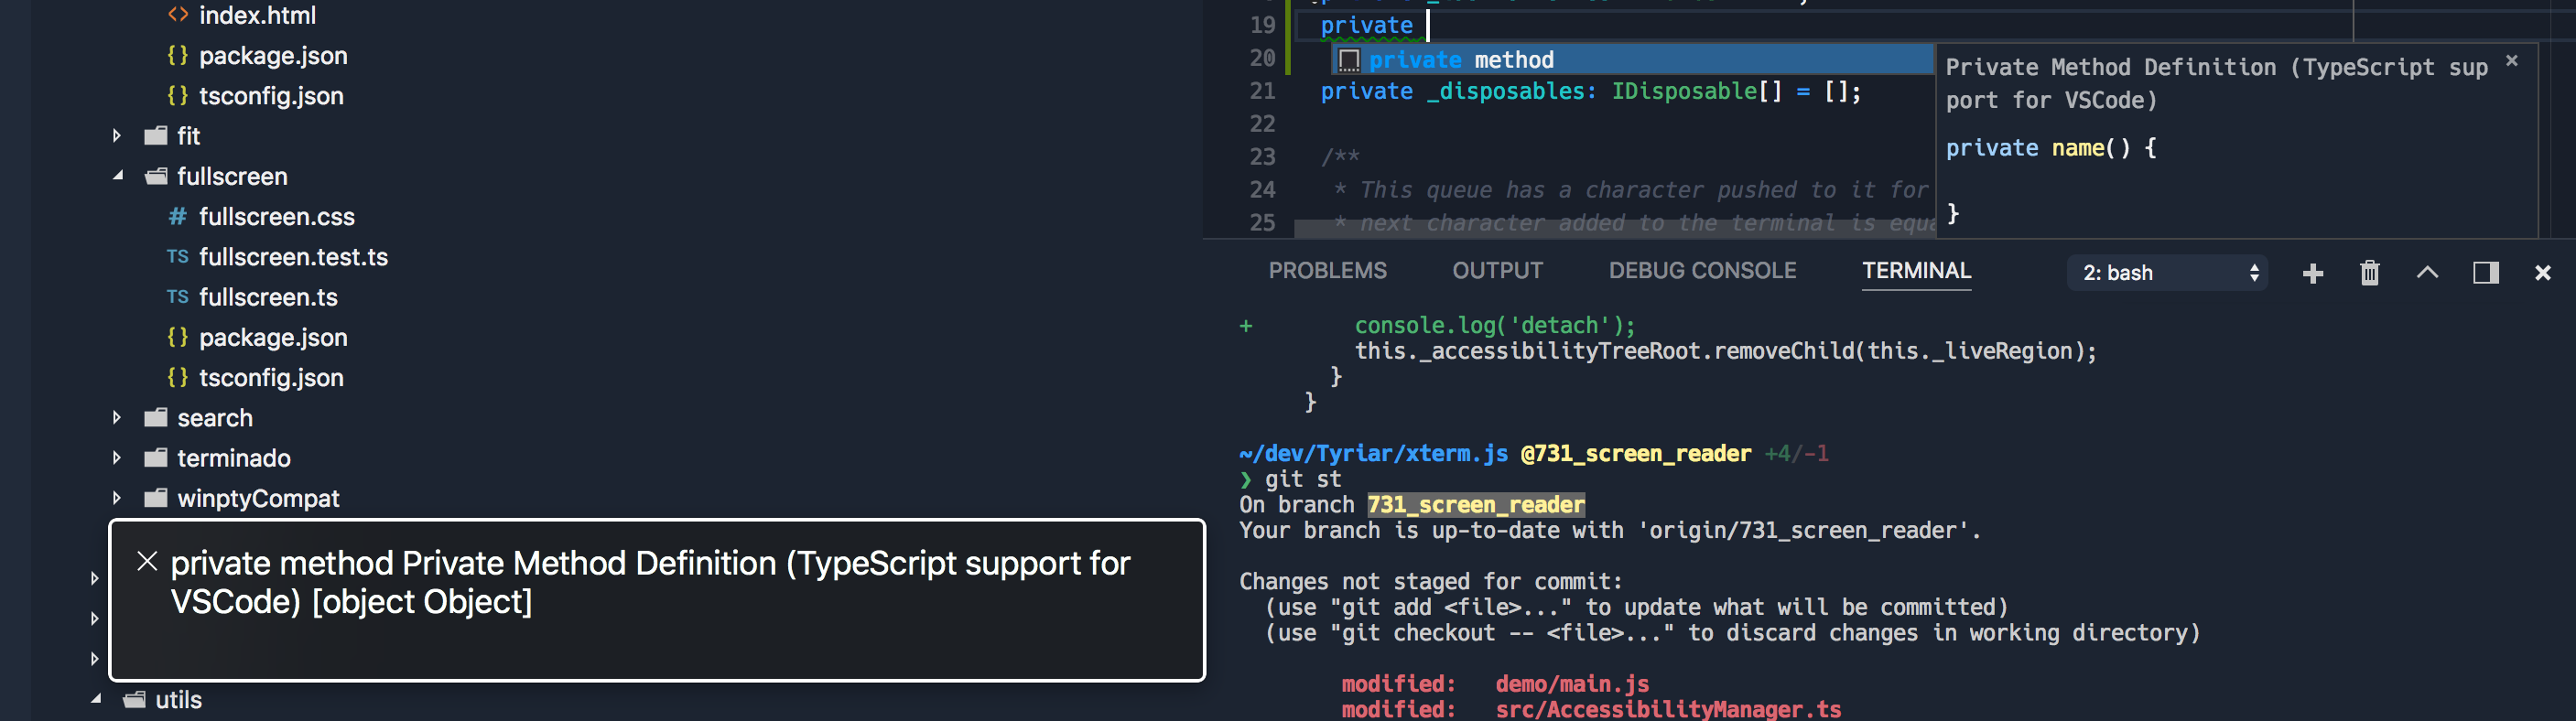Click the TS icon beside fullscreen.ts

click(x=177, y=297)
